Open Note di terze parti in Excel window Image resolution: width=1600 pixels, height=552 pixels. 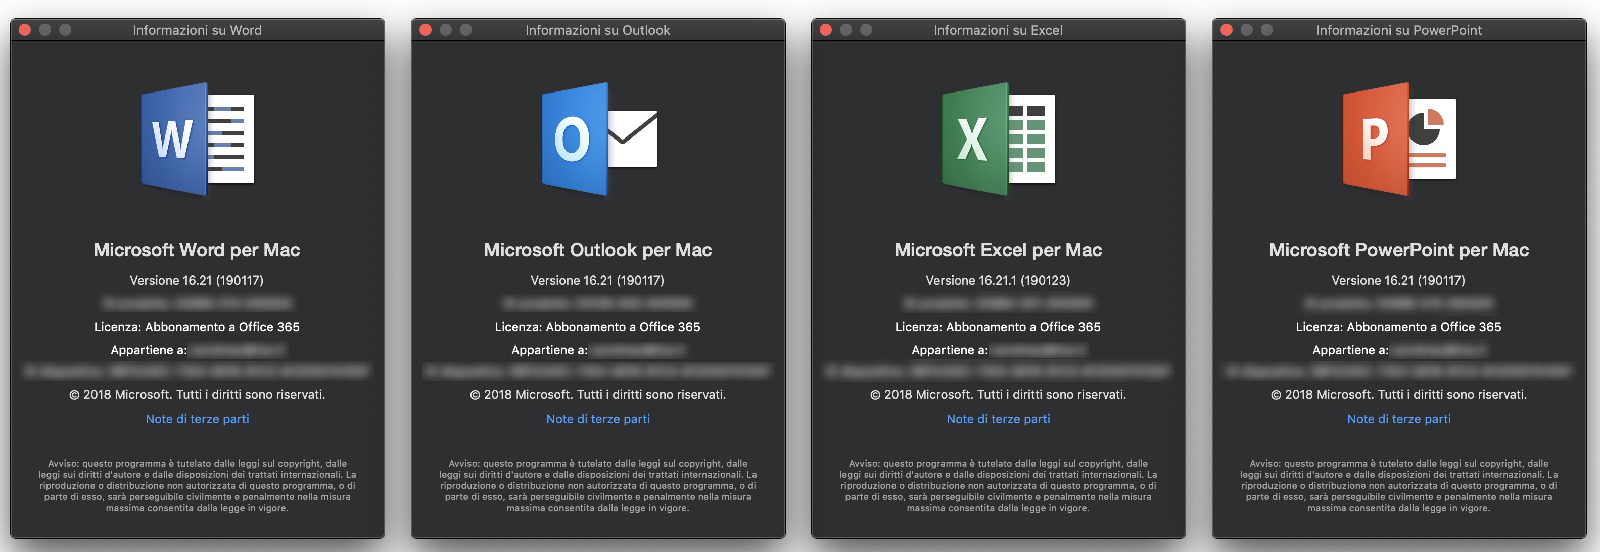click(998, 419)
